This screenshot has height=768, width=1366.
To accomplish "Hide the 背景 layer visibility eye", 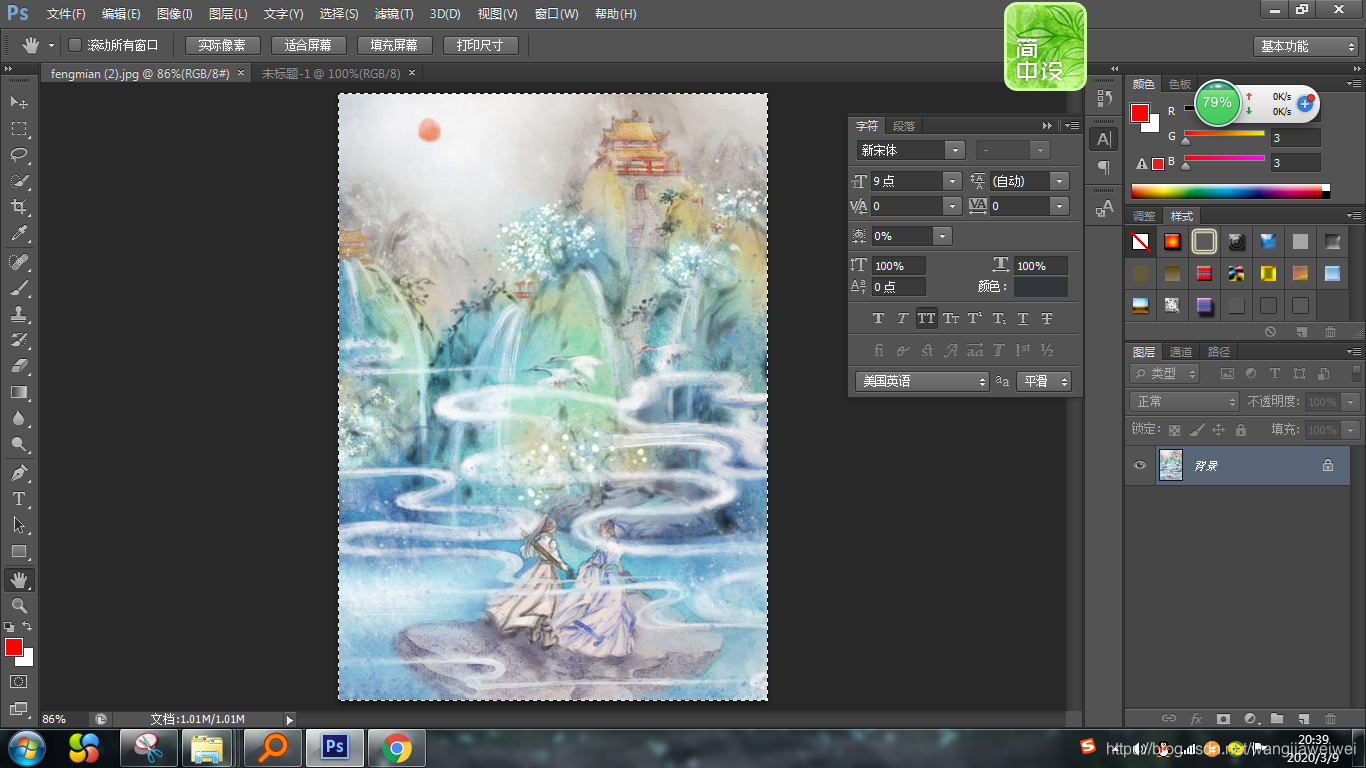I will point(1140,466).
